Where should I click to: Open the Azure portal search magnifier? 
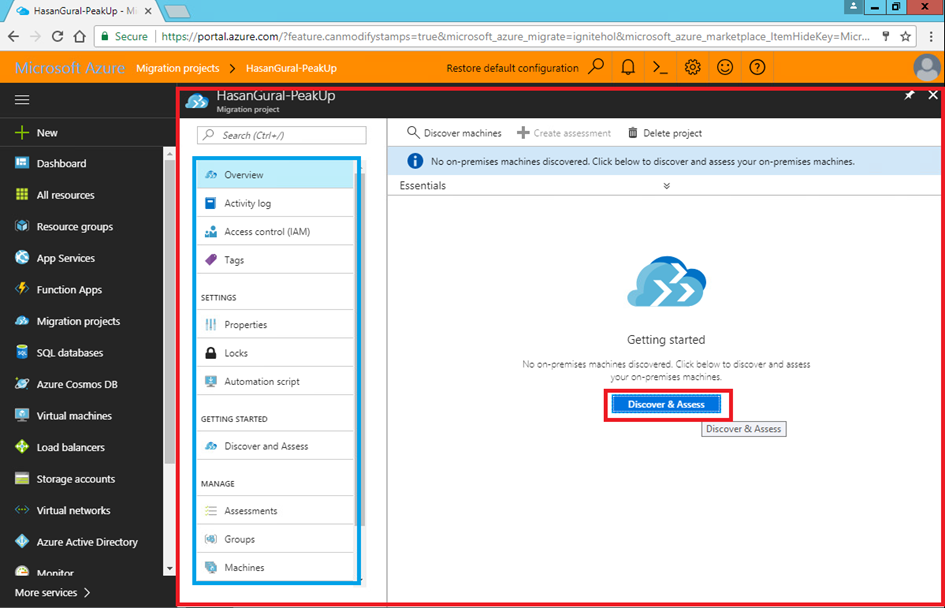[x=596, y=67]
